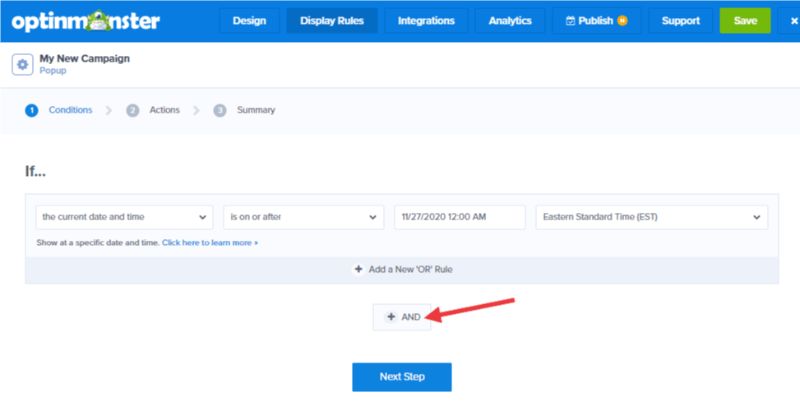Click the calendar icon in Publish
This screenshot has height=420, width=800.
(x=570, y=21)
